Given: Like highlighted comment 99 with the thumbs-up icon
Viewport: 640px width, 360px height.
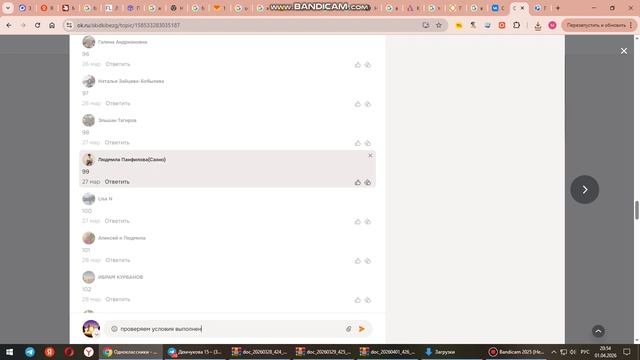Looking at the screenshot, I should click(358, 182).
